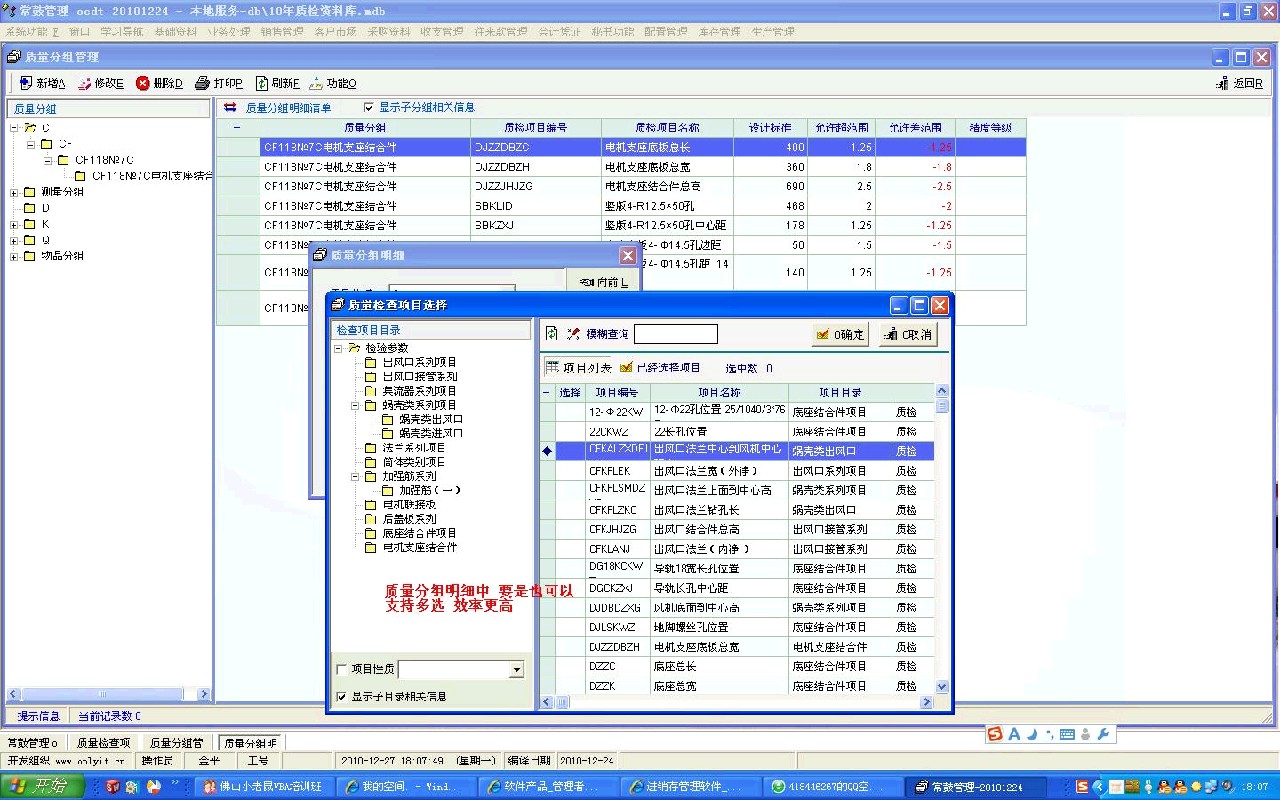The height and width of the screenshot is (800, 1280).
Task: Expand the 物品分组 tree node
Action: (14, 256)
